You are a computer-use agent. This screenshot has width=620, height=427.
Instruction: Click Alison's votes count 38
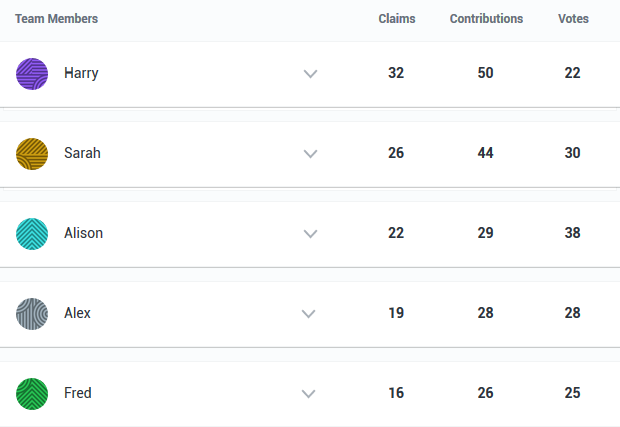coord(573,233)
